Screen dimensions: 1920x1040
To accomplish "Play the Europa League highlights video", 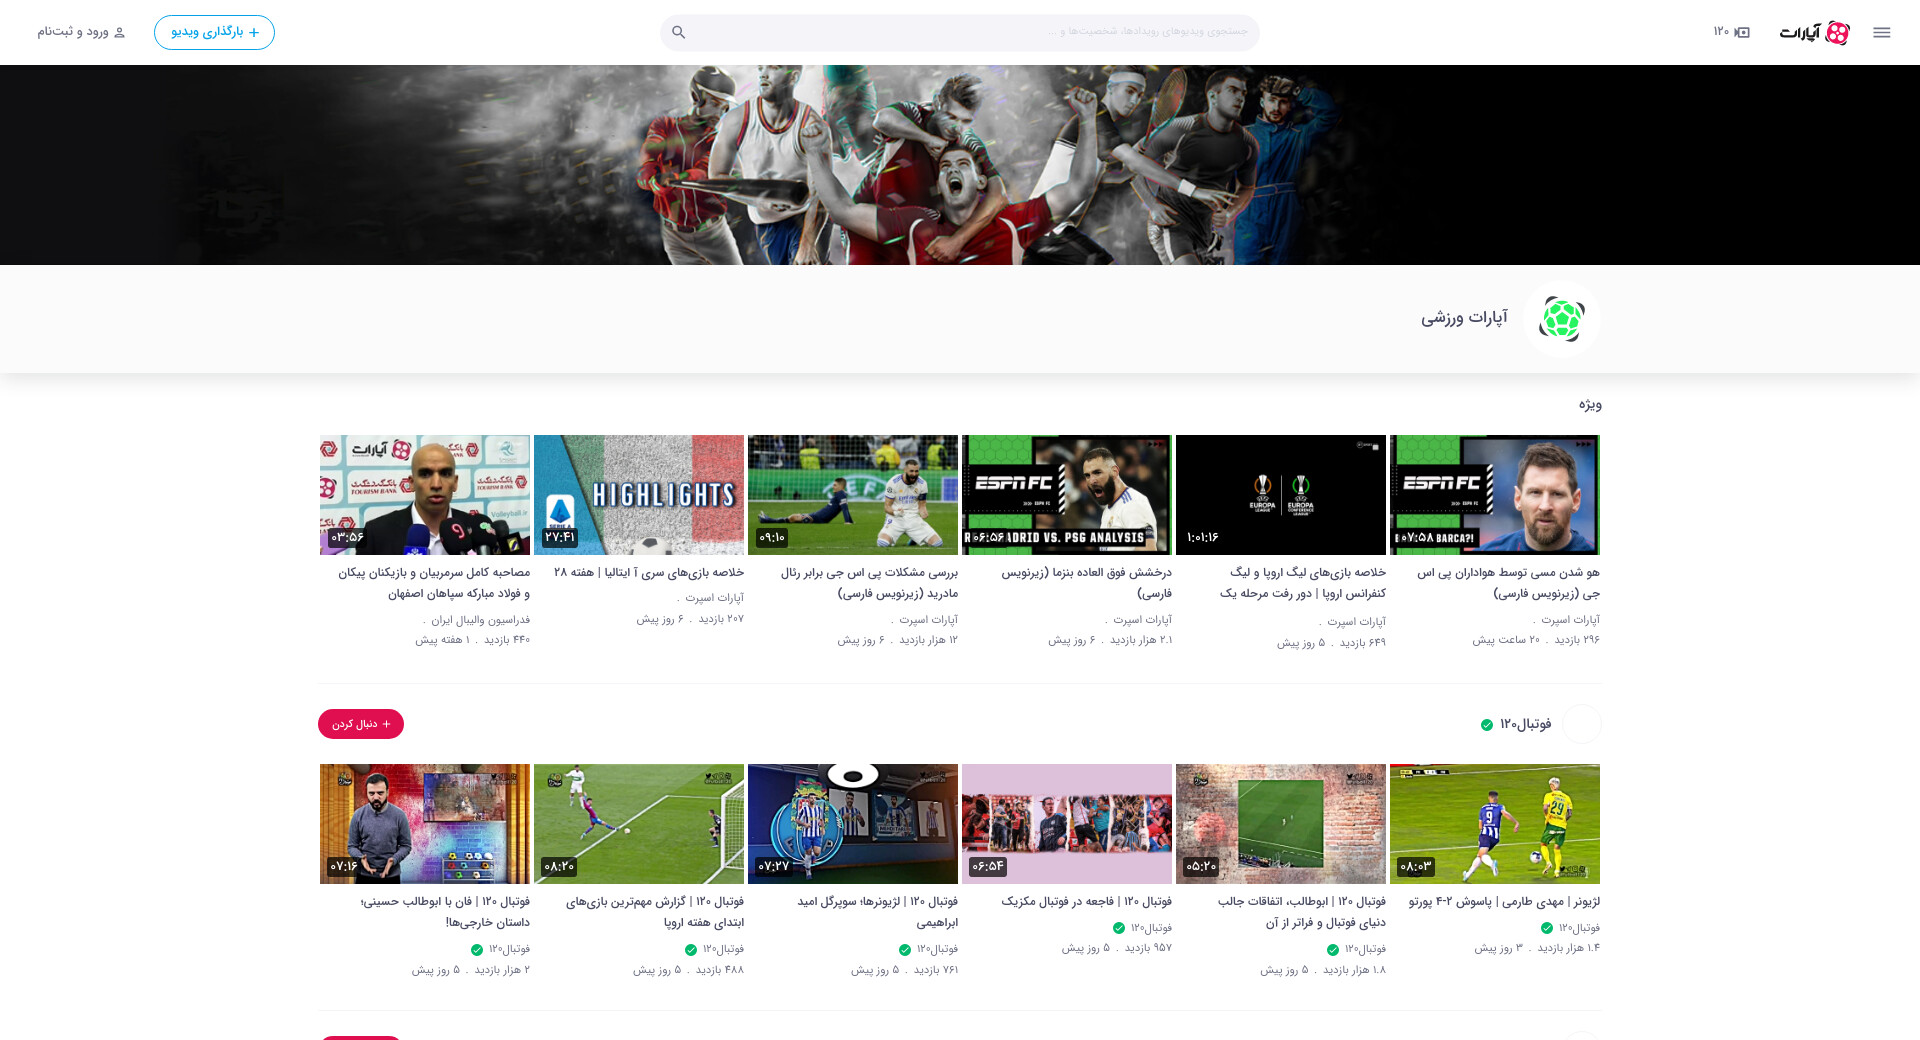I will [x=1280, y=494].
